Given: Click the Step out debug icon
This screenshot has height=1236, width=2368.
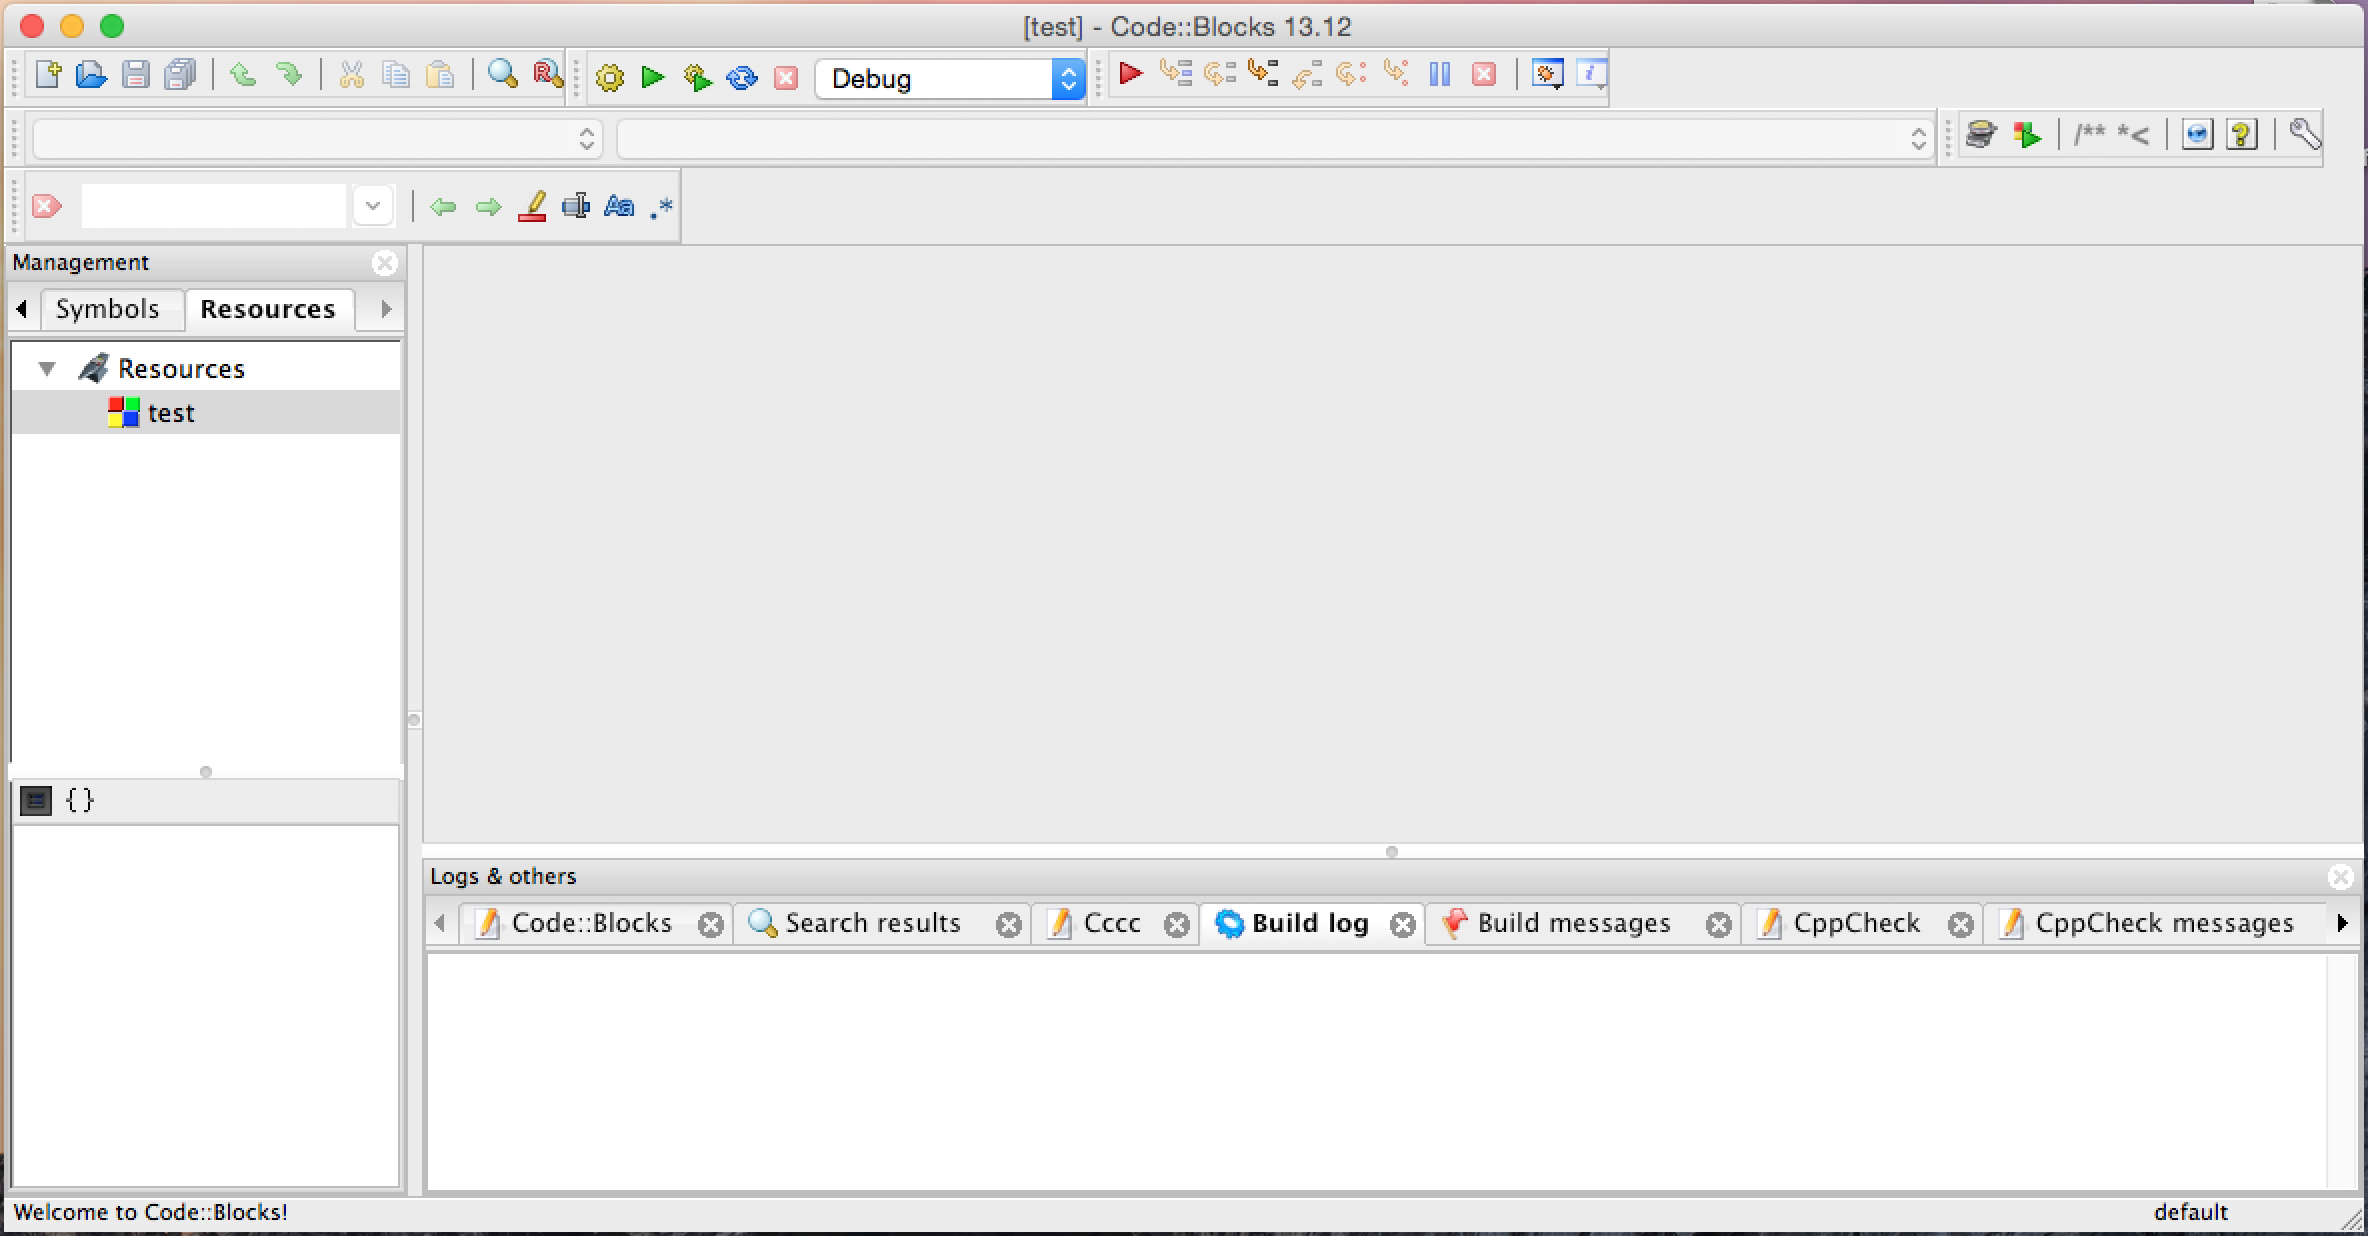Looking at the screenshot, I should pyautogui.click(x=1307, y=74).
